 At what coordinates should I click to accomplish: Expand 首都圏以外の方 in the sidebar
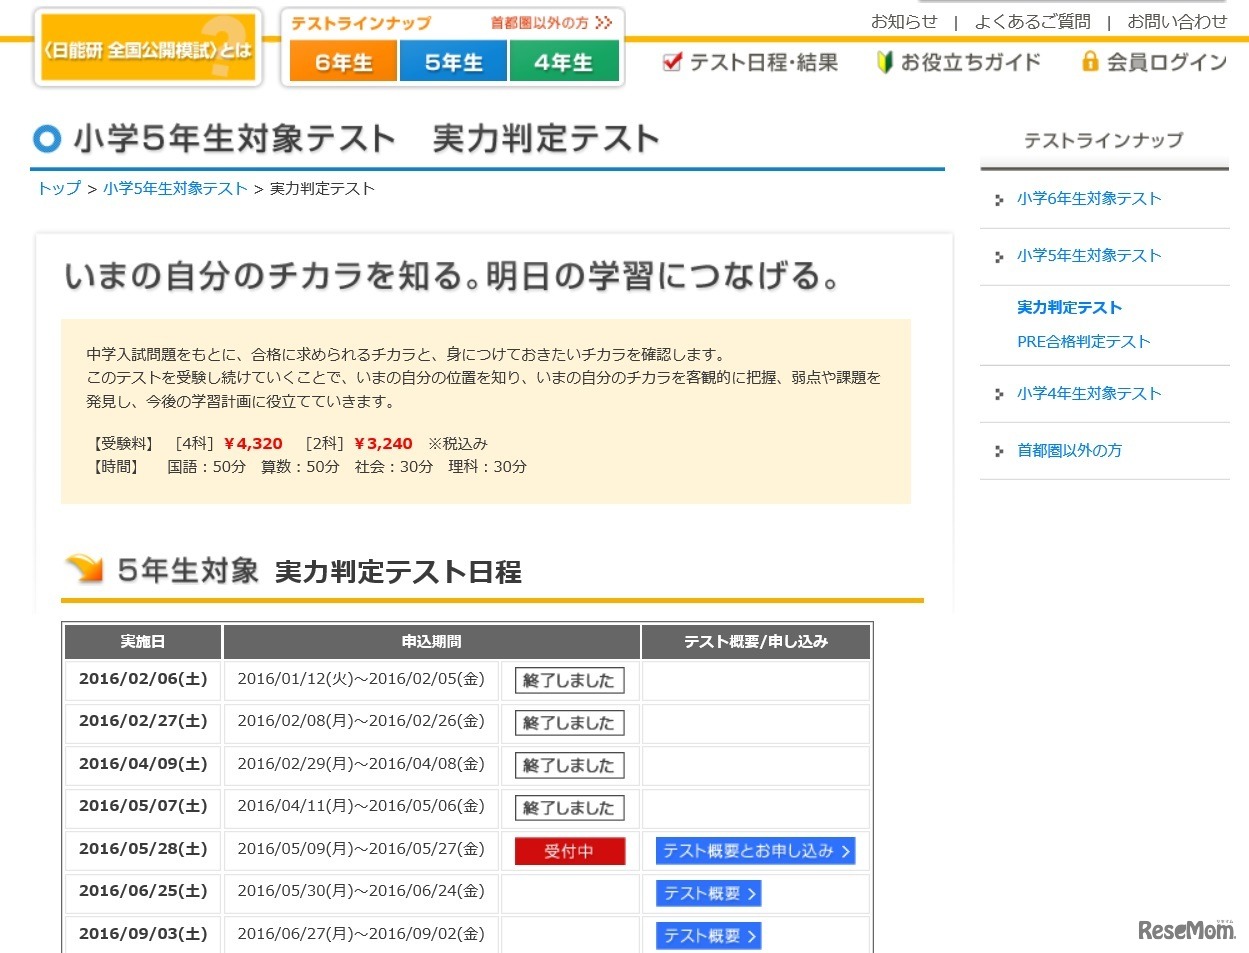click(1069, 450)
